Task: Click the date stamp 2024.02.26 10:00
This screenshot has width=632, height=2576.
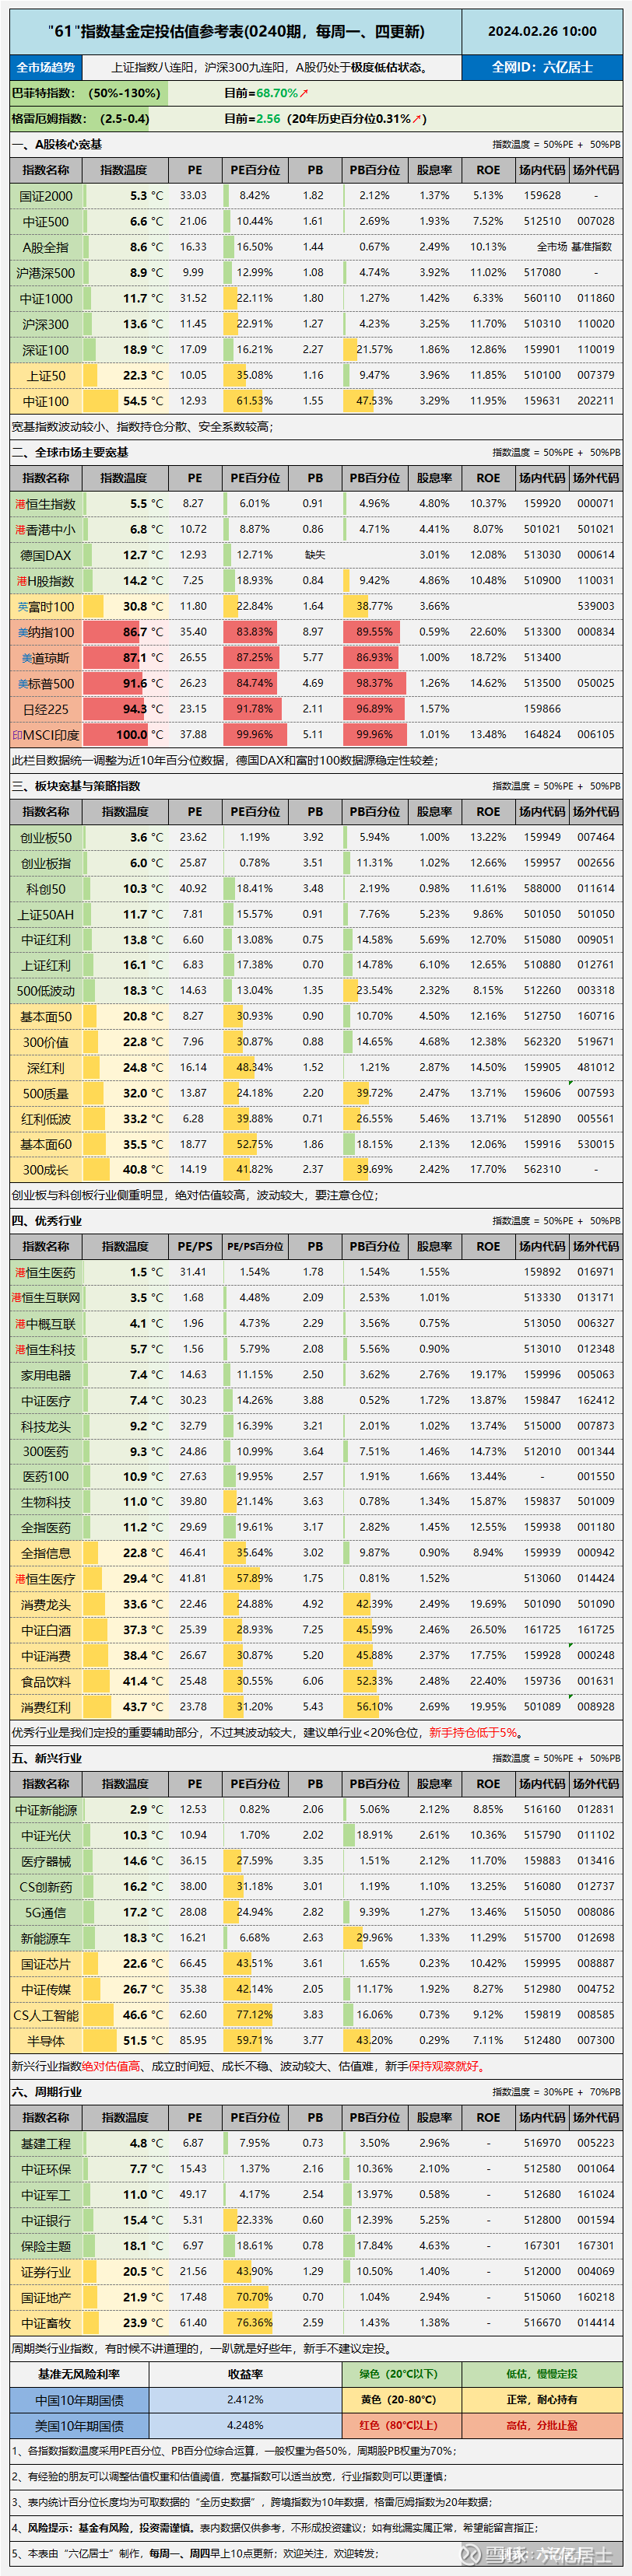Action: 541,32
